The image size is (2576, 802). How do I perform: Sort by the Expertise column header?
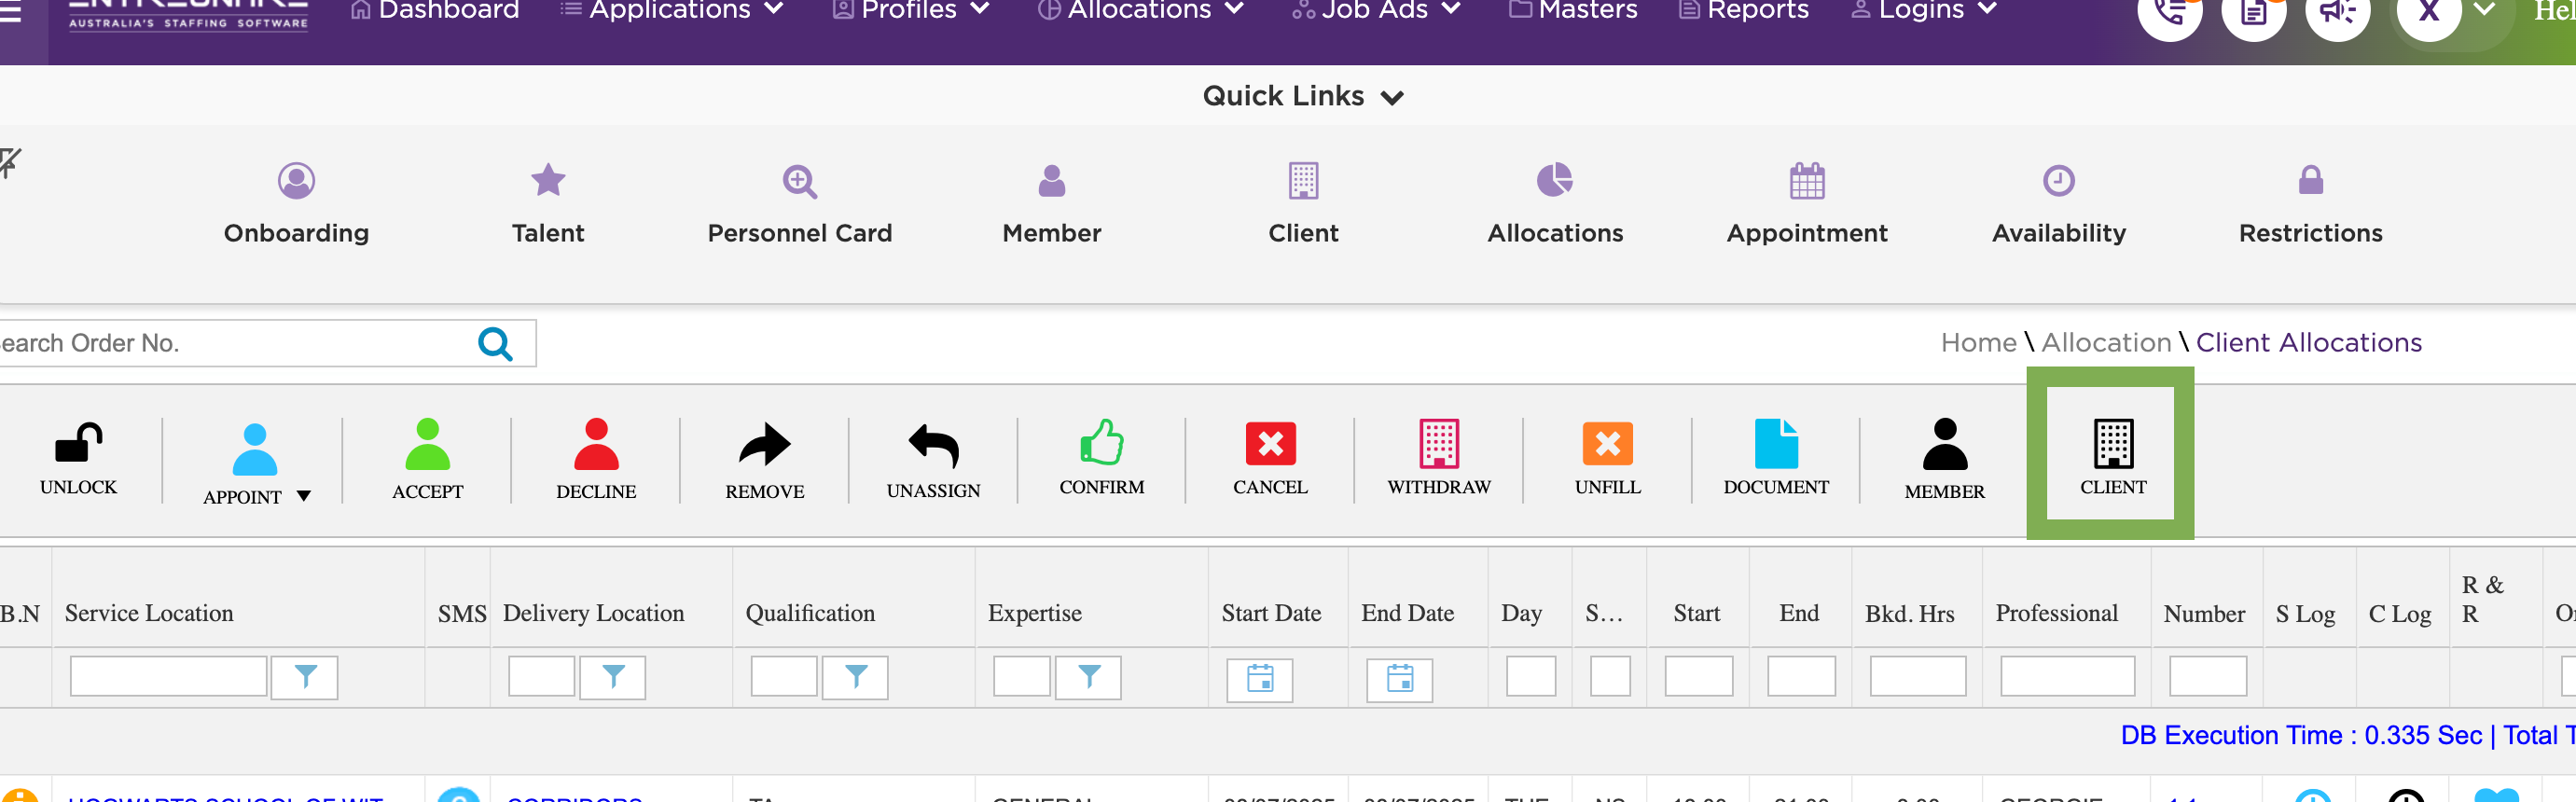(1034, 613)
